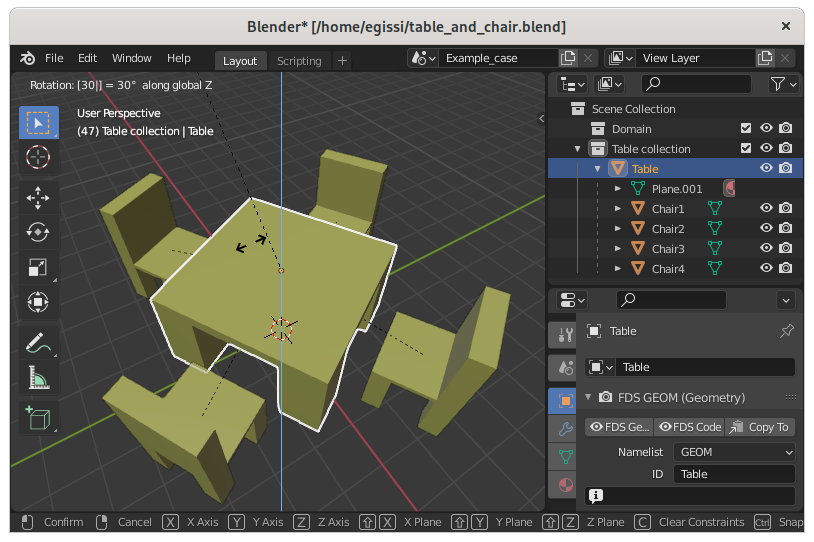Select the Annotate pencil tool
This screenshot has height=542, width=814.
pyautogui.click(x=38, y=343)
